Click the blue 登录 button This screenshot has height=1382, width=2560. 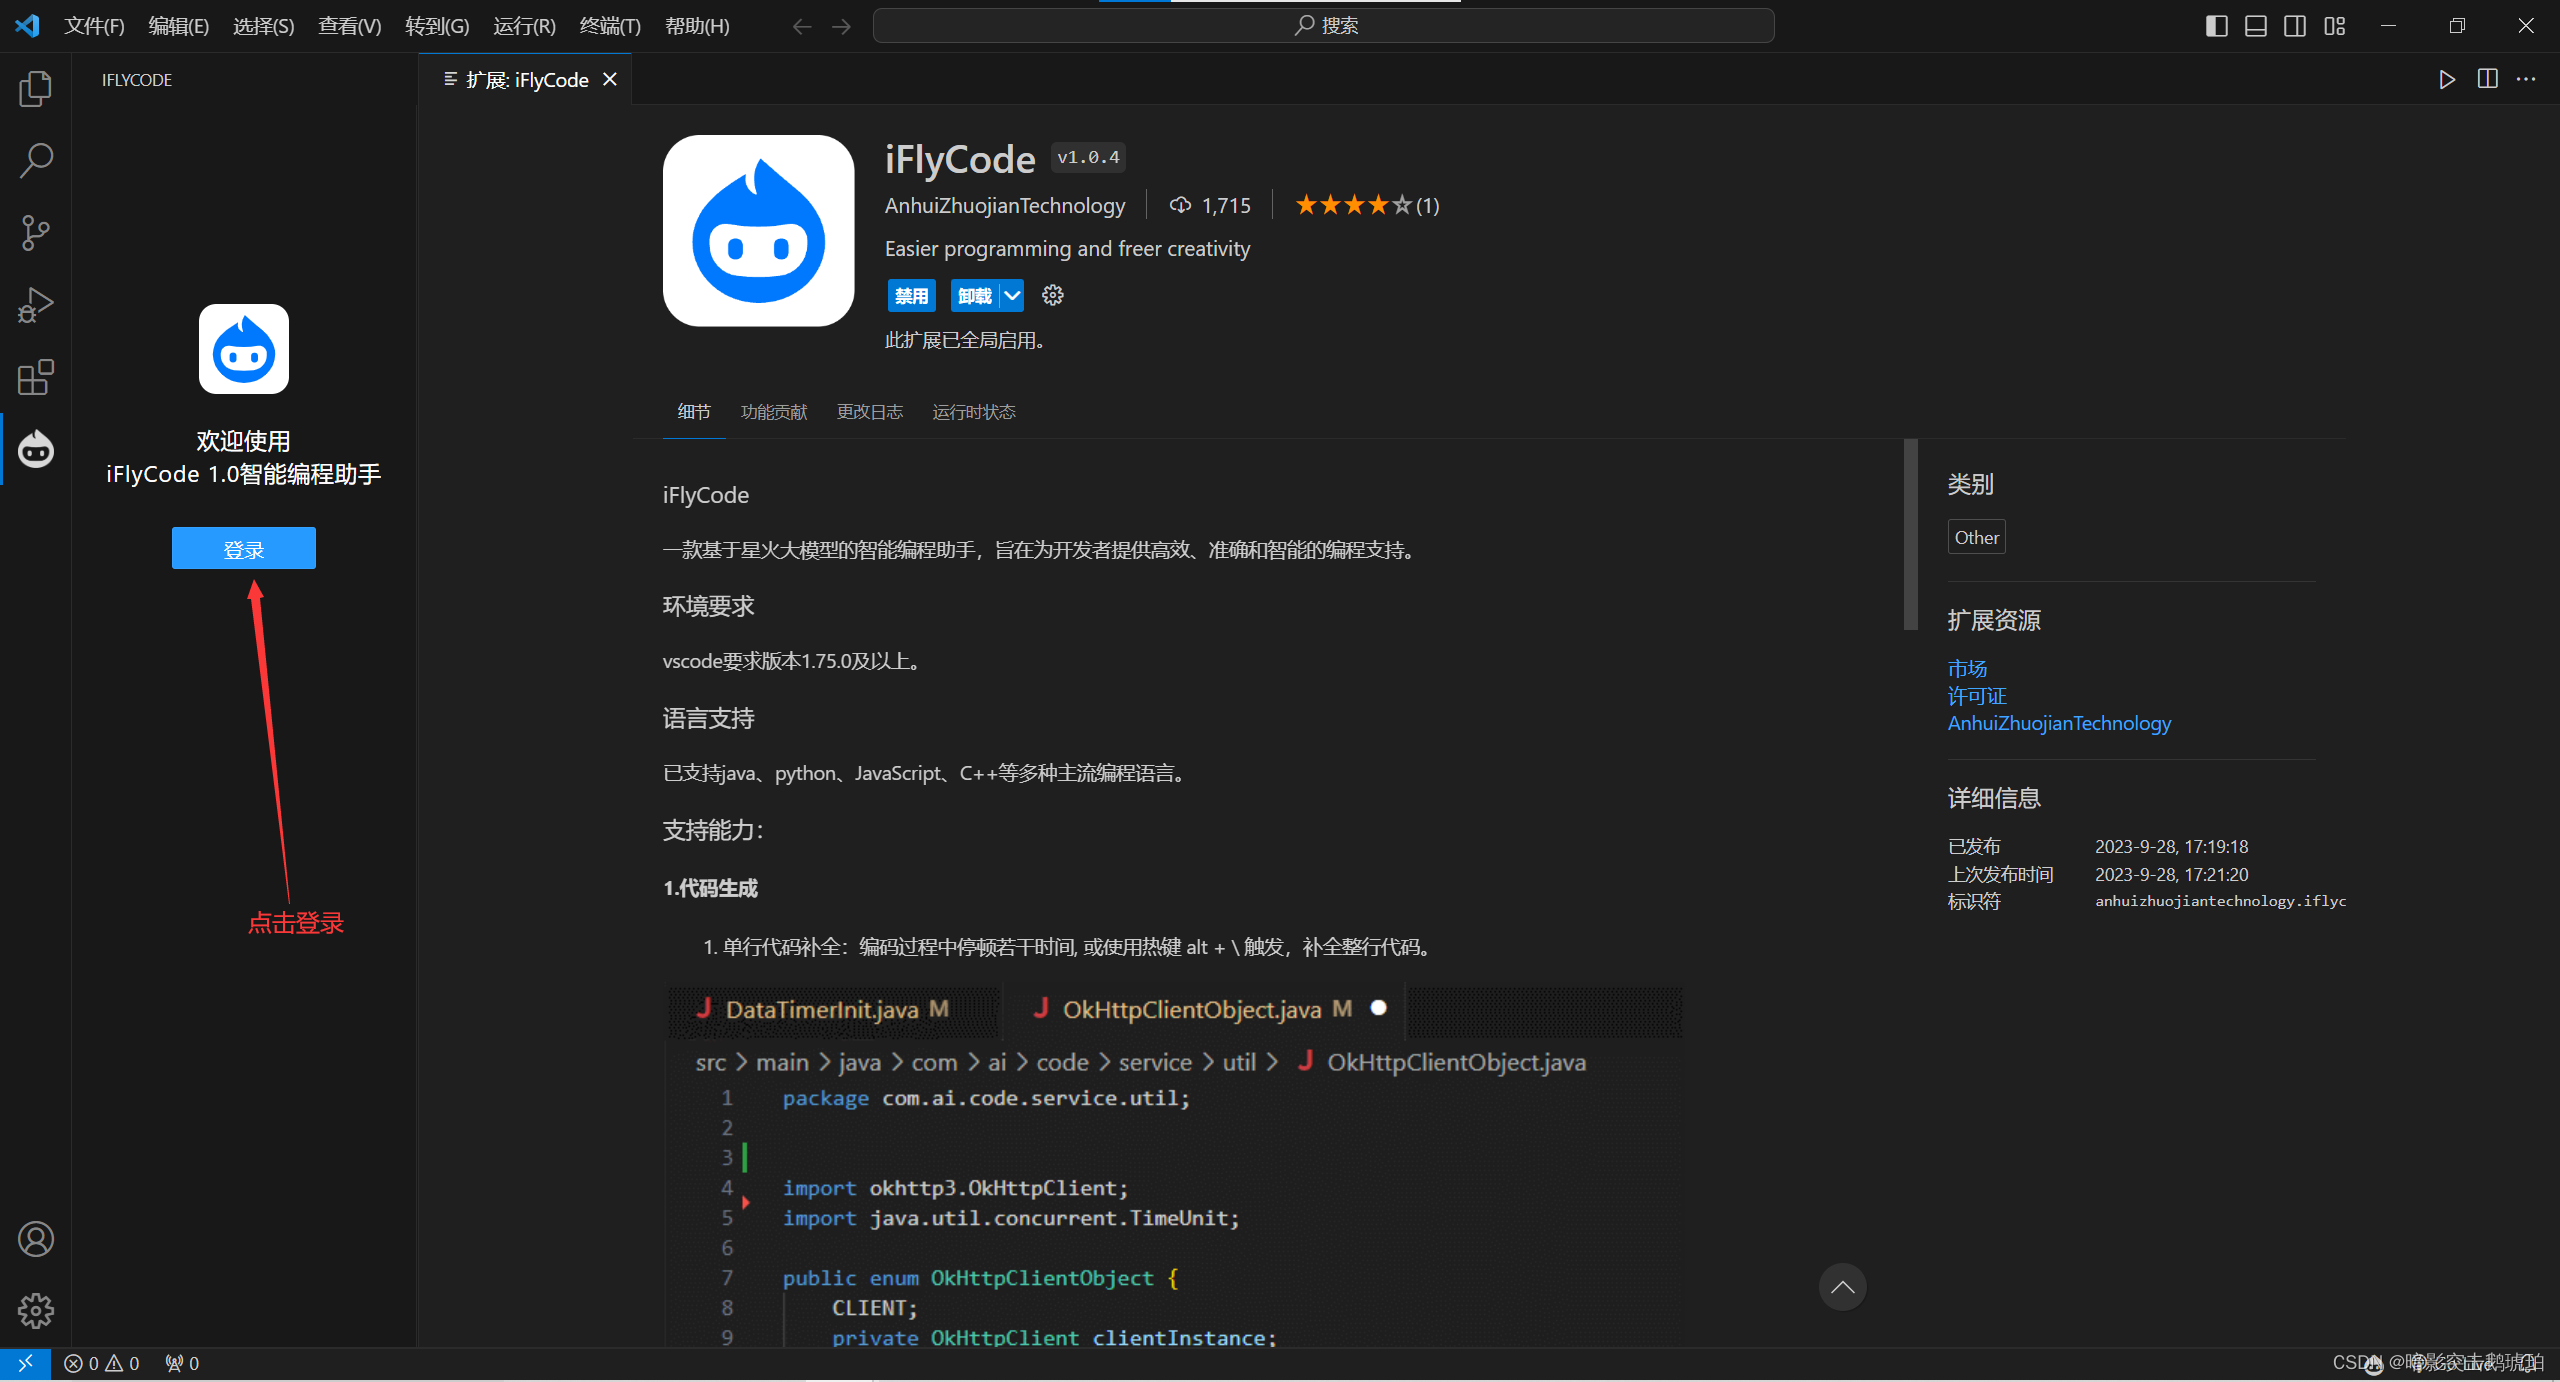243,548
